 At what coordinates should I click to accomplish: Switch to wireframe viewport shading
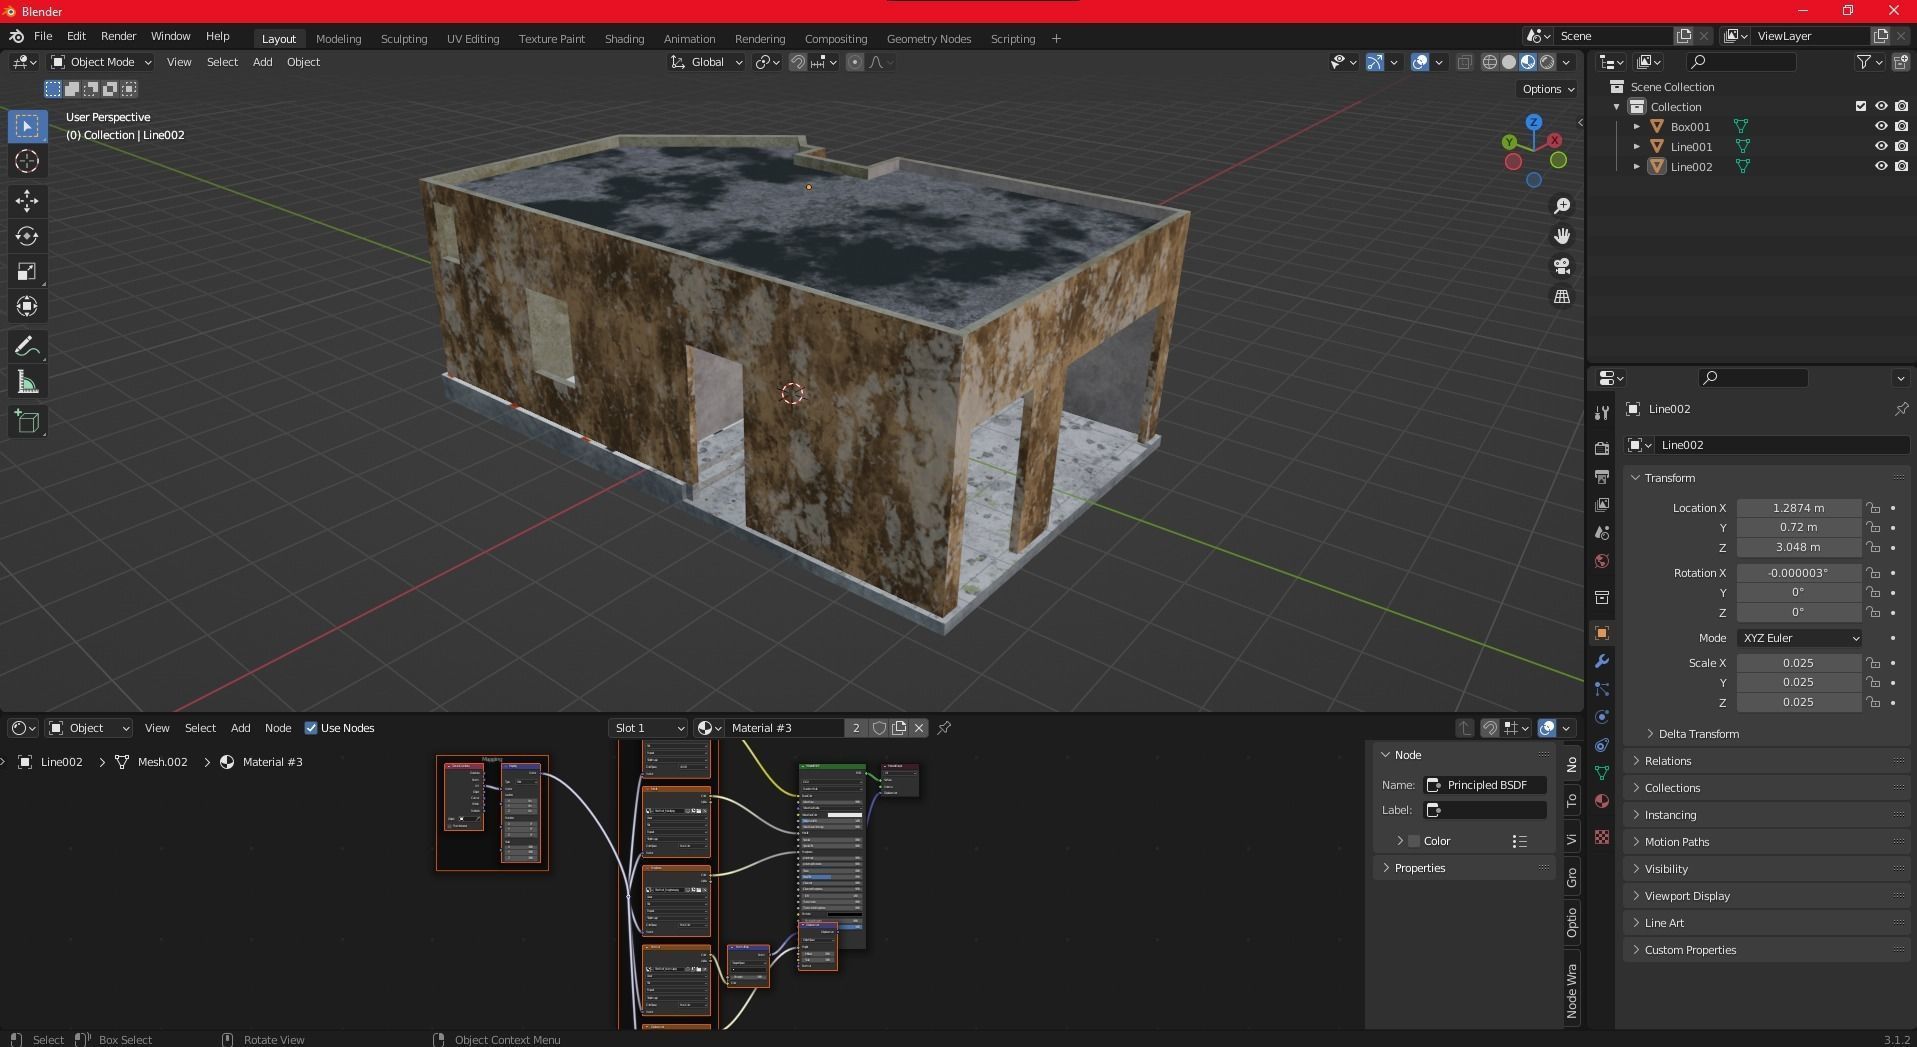tap(1489, 62)
